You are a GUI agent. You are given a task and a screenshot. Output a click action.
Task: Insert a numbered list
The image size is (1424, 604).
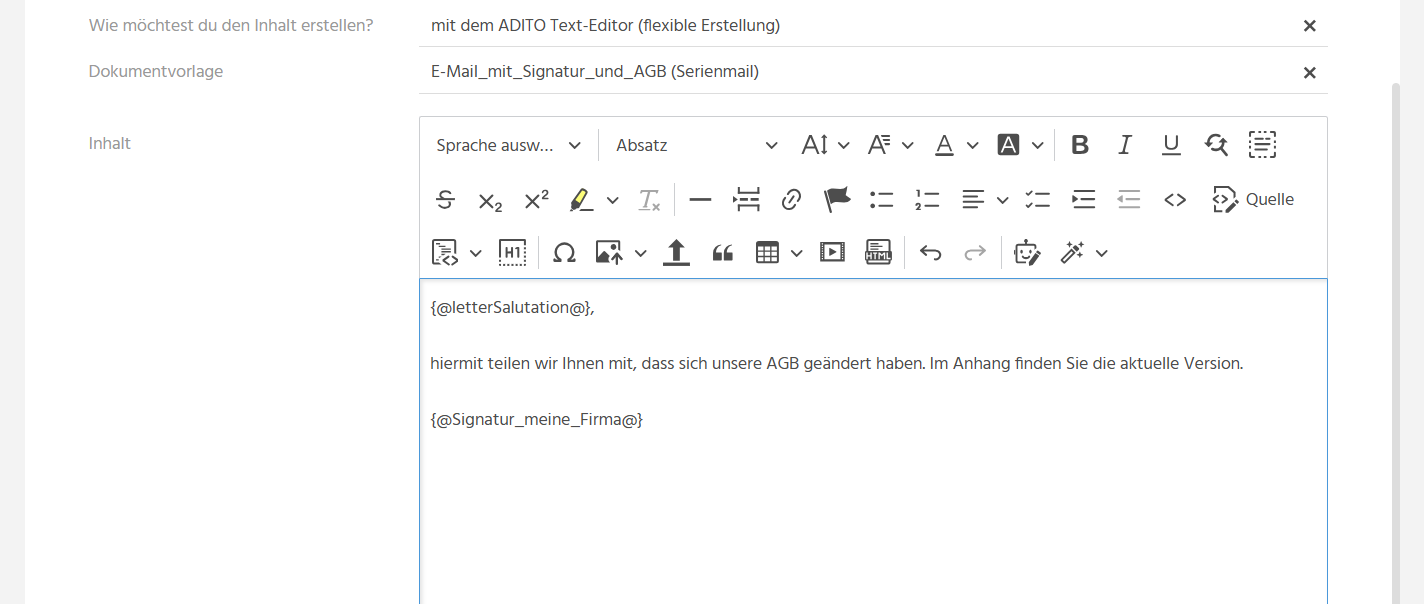point(927,199)
